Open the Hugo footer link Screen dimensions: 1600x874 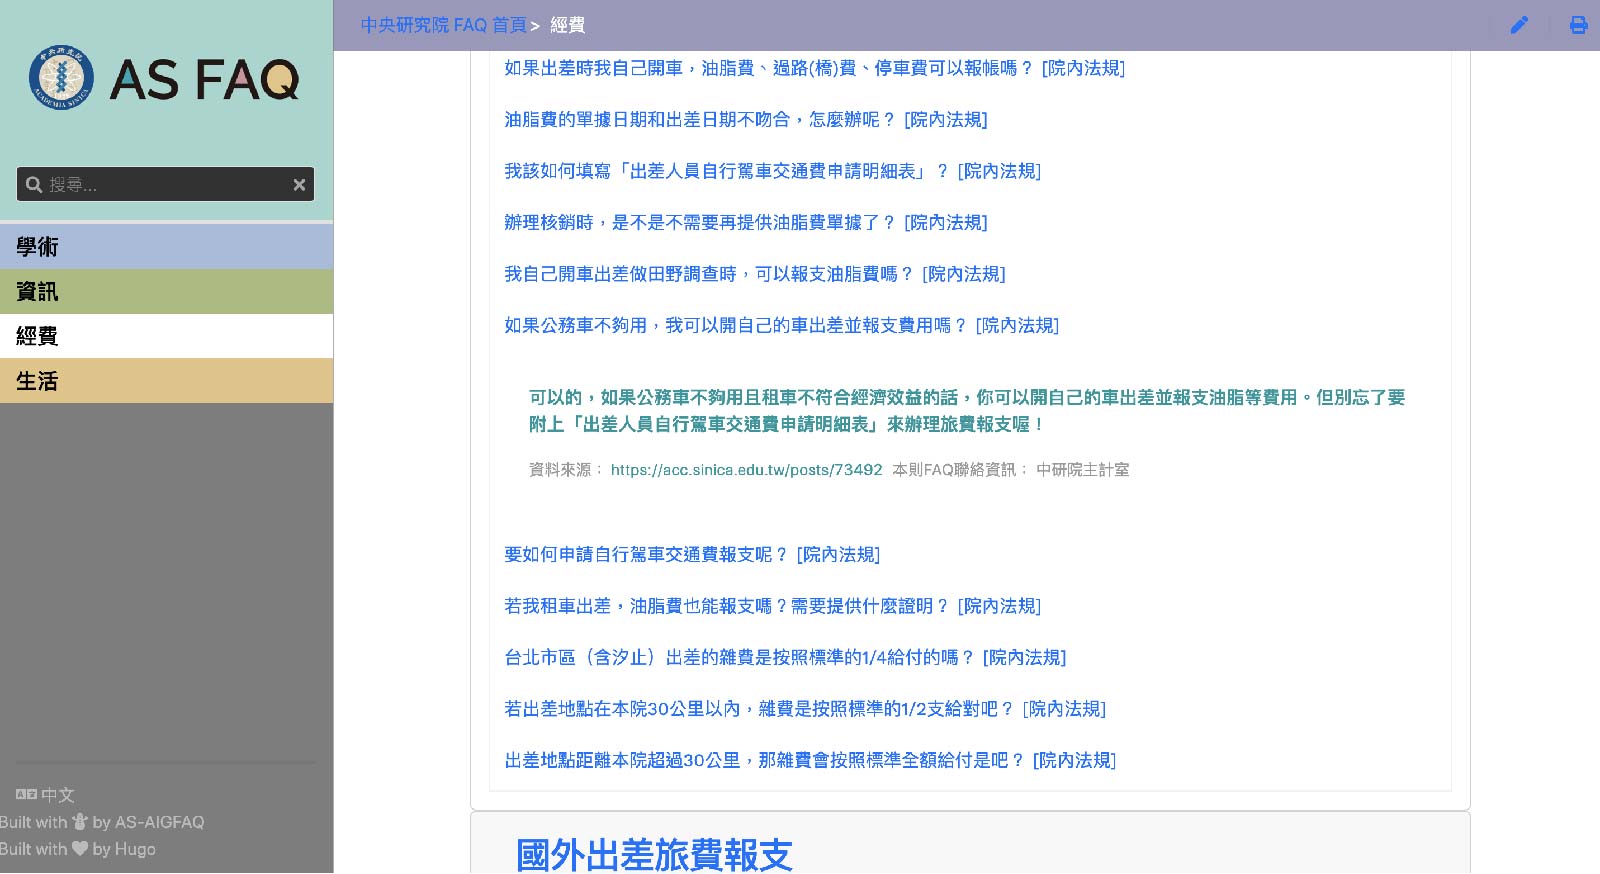click(135, 849)
